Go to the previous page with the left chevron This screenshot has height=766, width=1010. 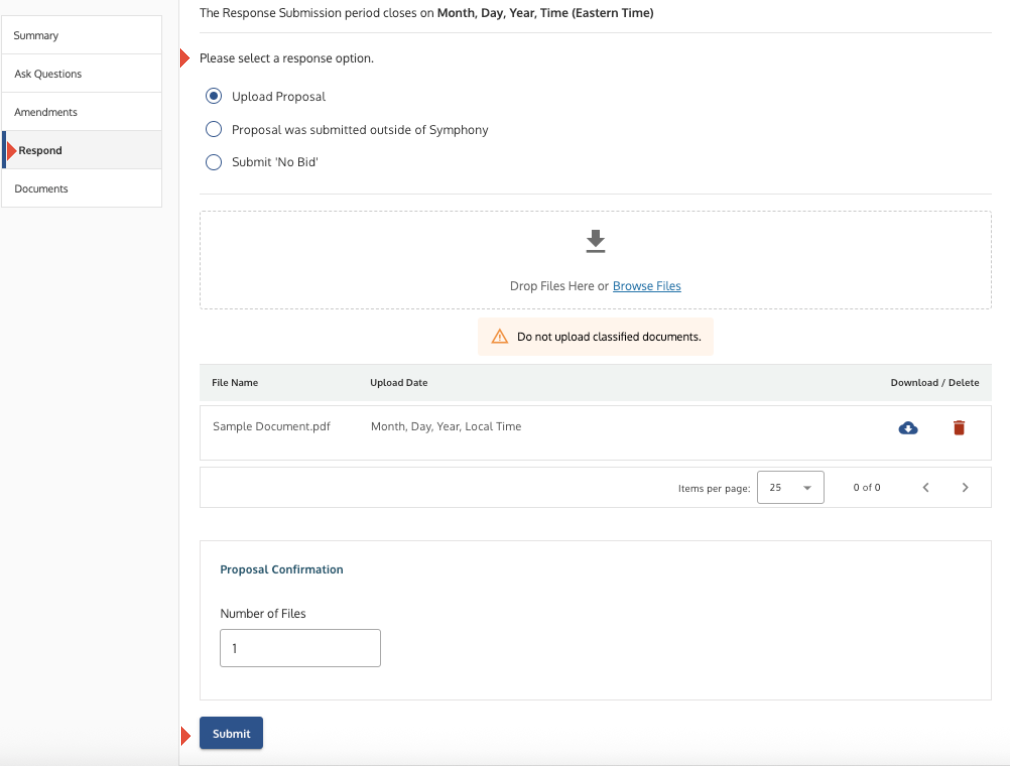coord(925,487)
